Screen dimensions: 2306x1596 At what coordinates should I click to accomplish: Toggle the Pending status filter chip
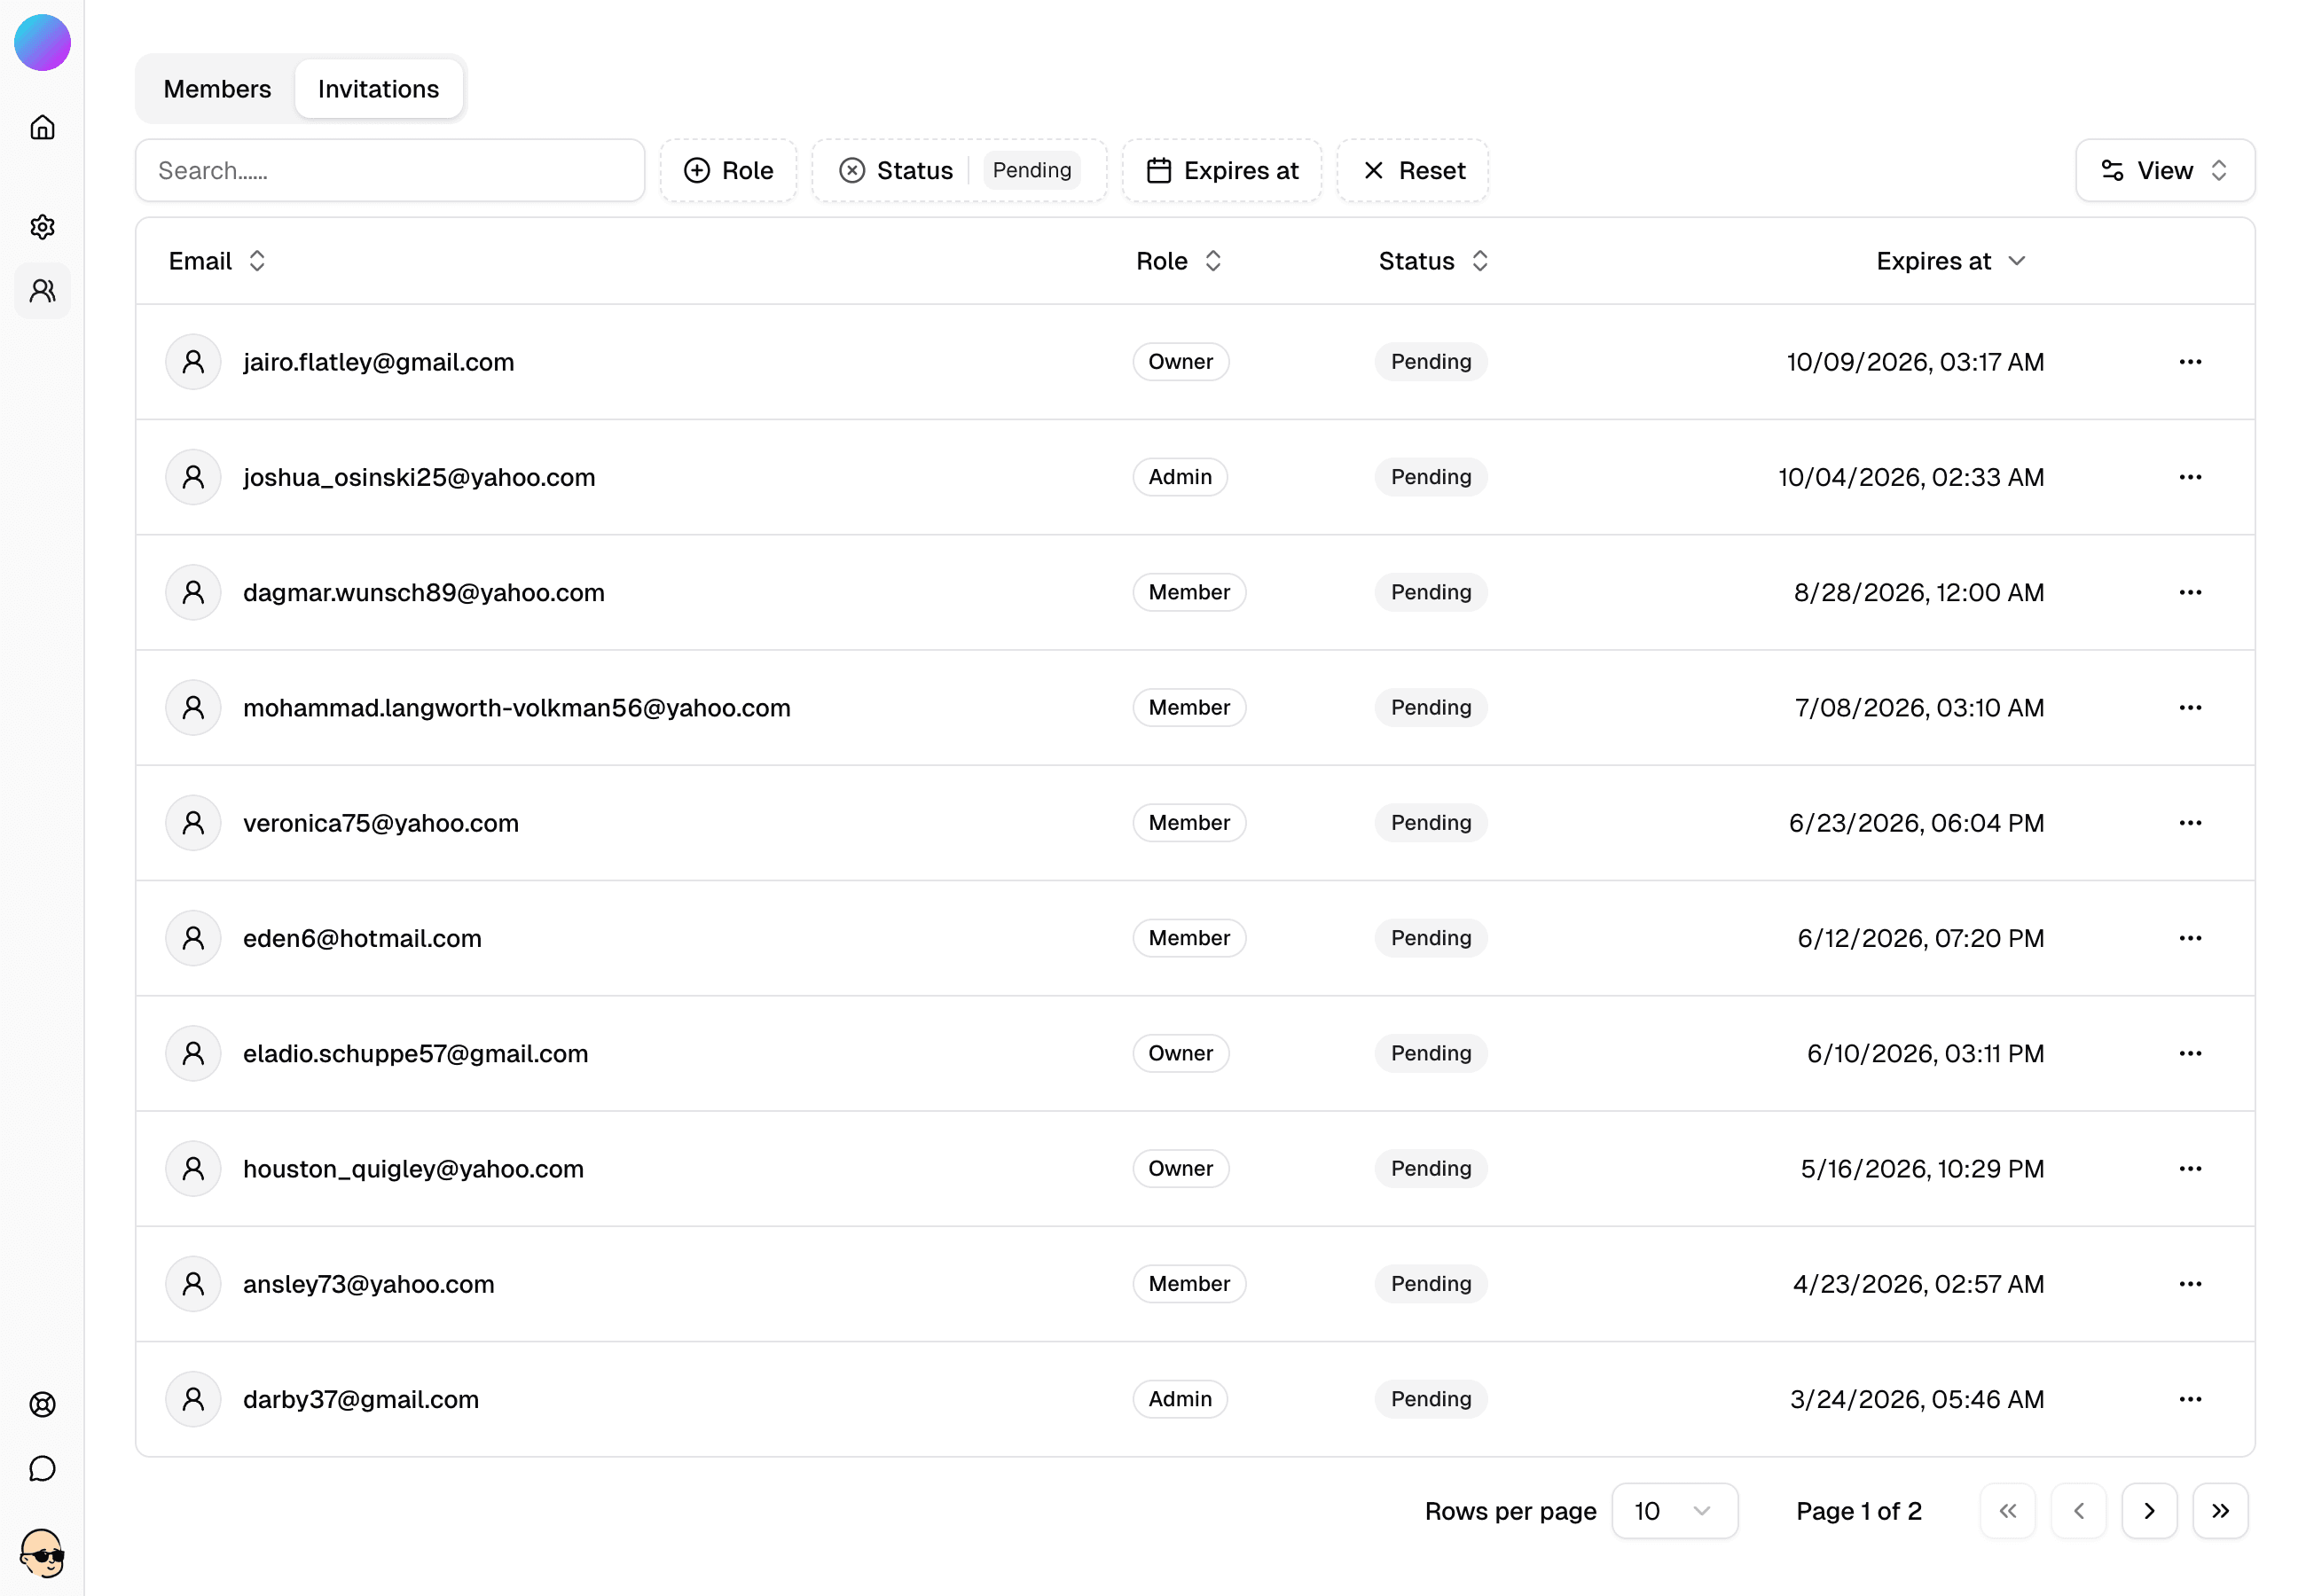[1032, 169]
